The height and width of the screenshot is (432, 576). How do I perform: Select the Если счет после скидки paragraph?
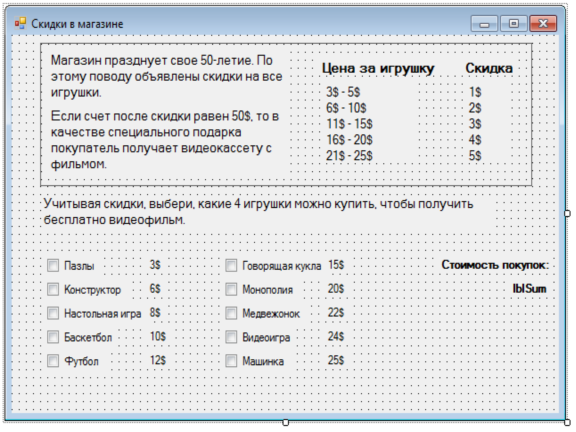coord(165,140)
